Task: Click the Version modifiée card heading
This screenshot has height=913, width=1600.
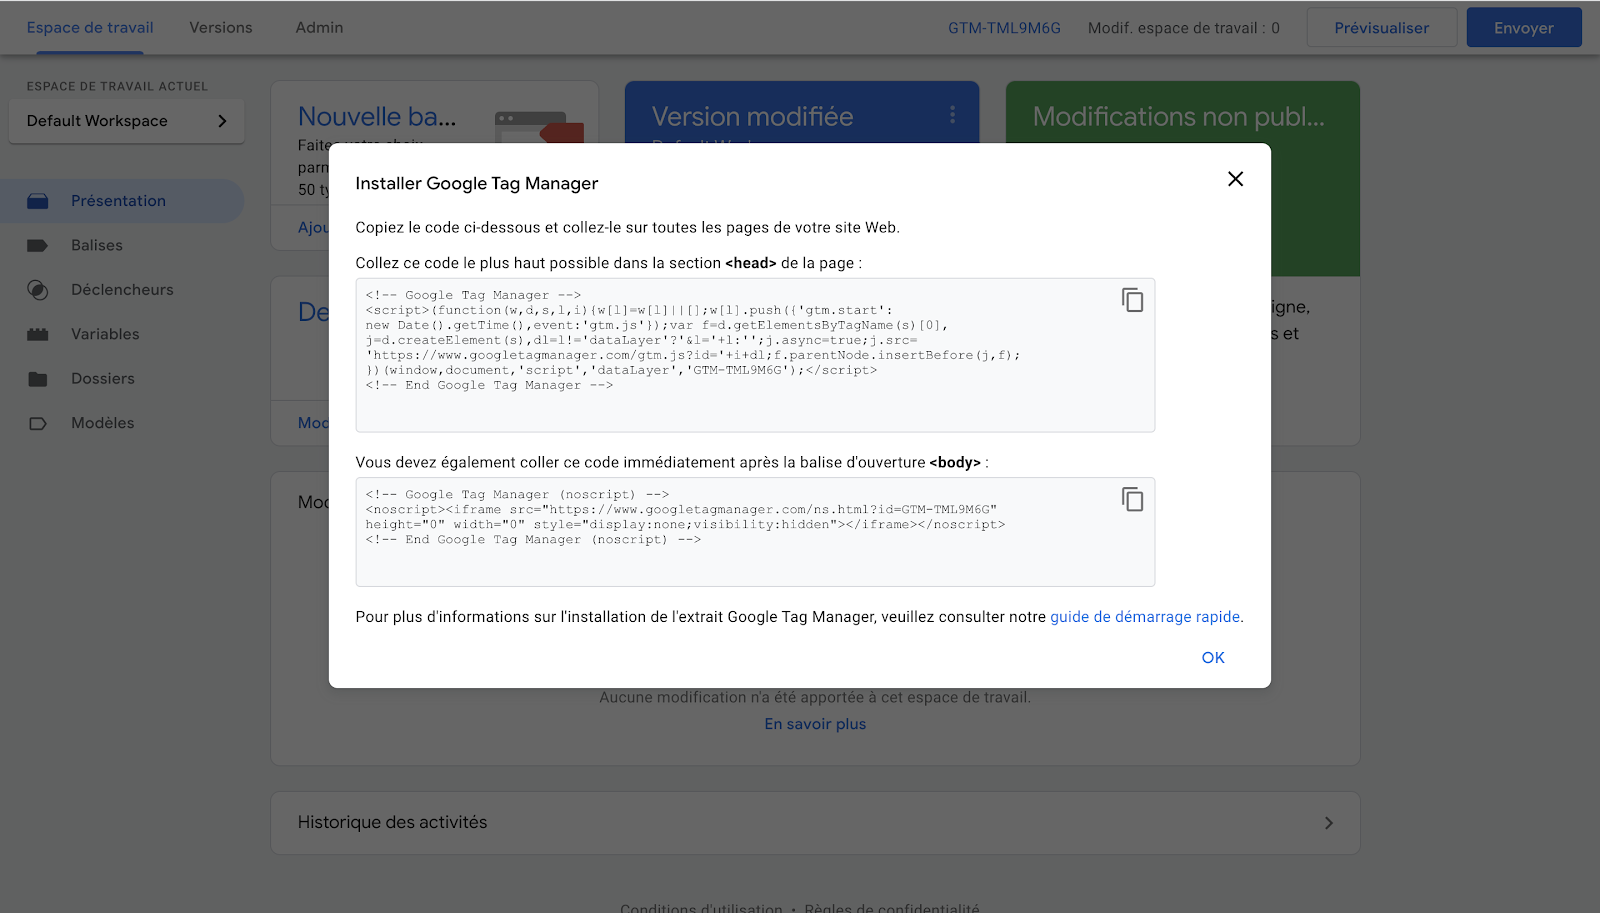Action: pyautogui.click(x=752, y=117)
